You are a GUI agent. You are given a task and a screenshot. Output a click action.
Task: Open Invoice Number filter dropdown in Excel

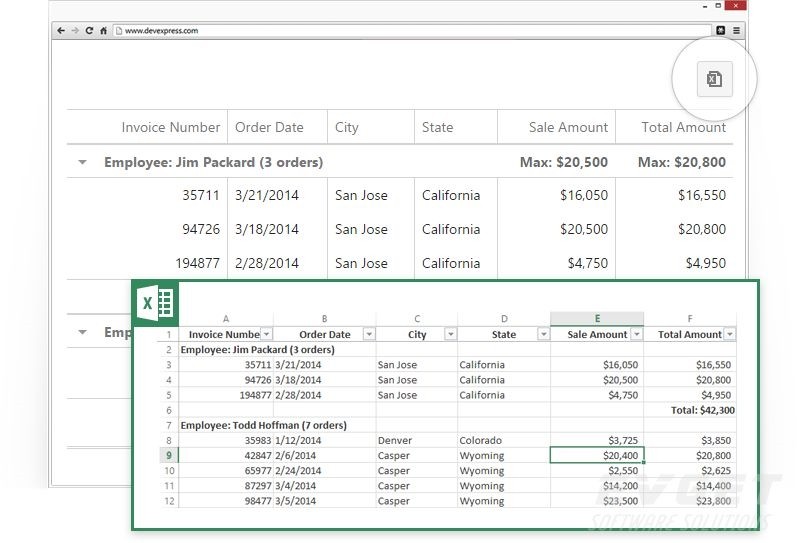pyautogui.click(x=266, y=334)
